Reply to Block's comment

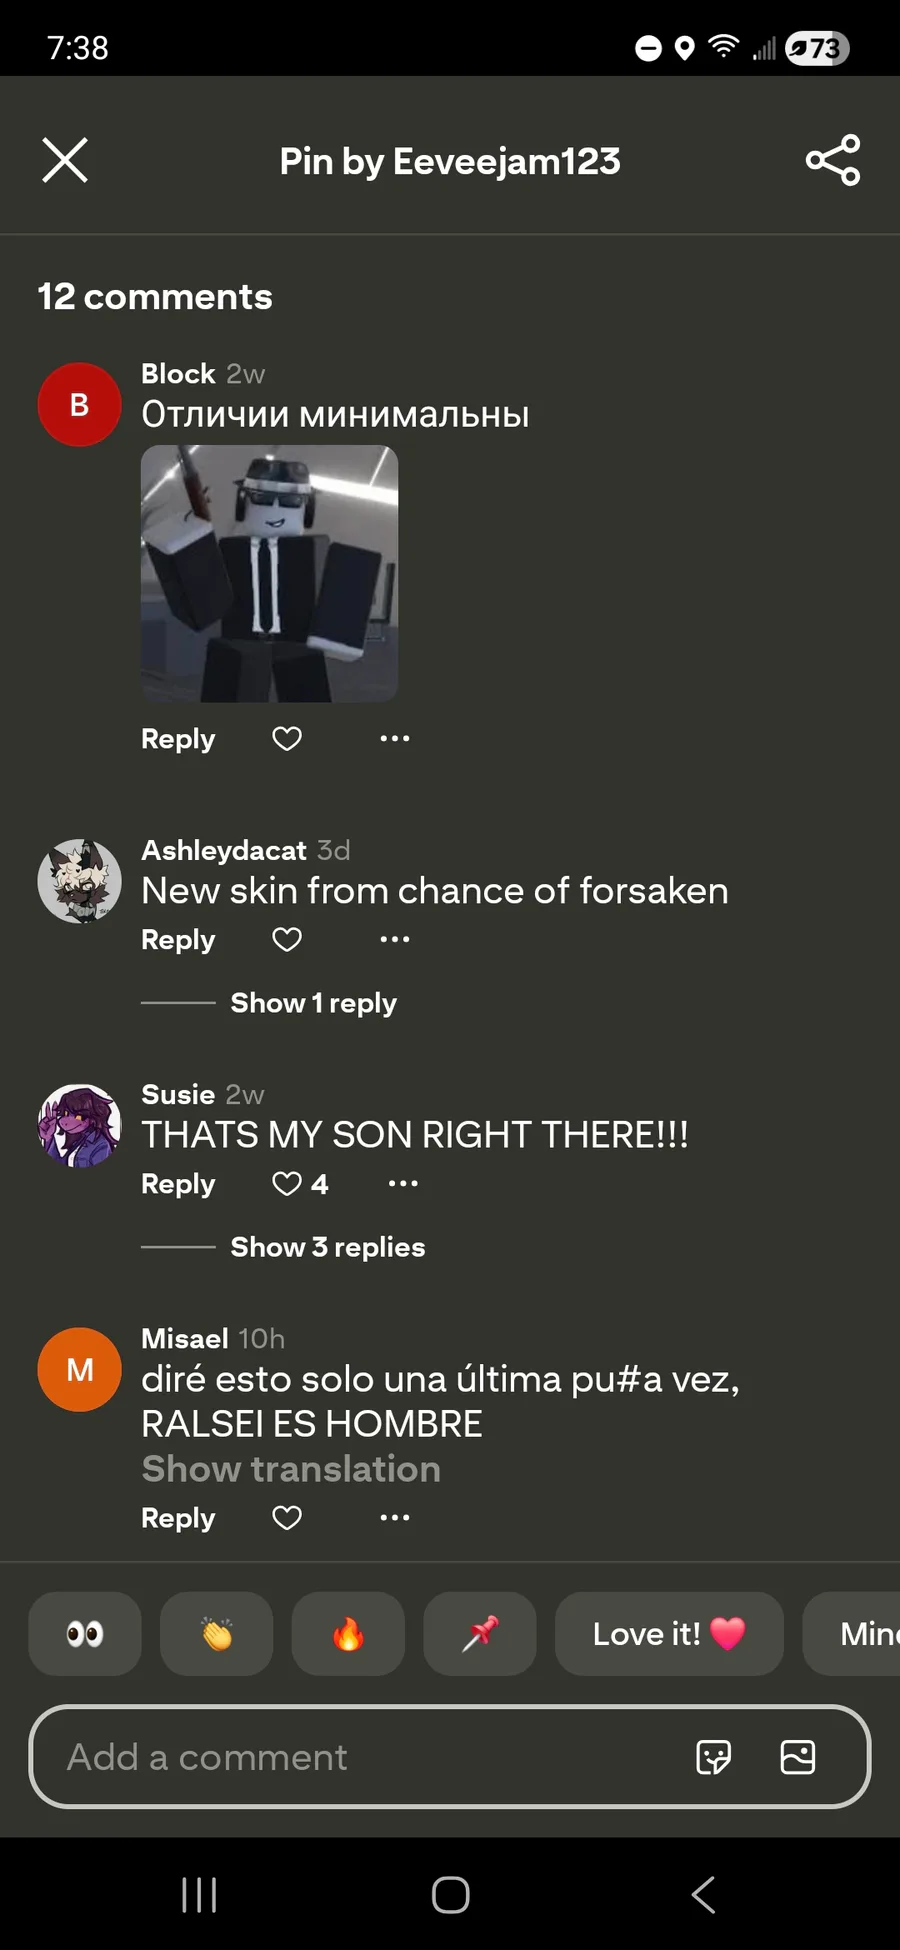178,739
